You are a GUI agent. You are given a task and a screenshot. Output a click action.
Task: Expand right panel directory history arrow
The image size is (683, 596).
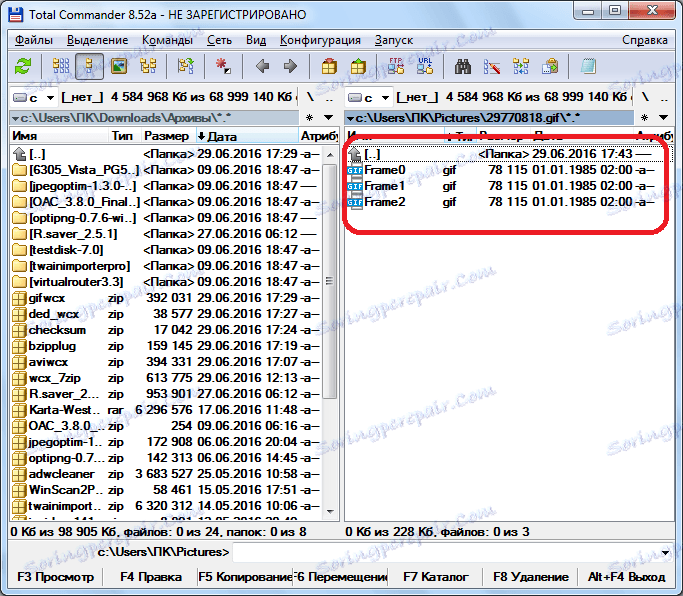[x=663, y=118]
